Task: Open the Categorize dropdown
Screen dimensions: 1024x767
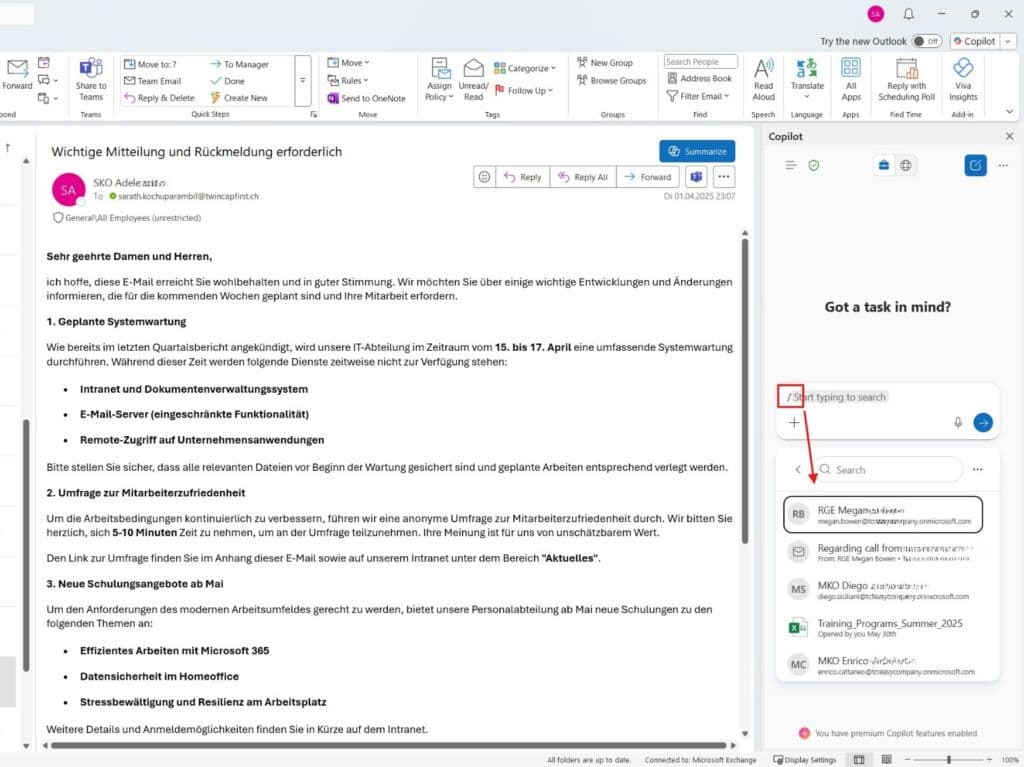Action: (525, 68)
